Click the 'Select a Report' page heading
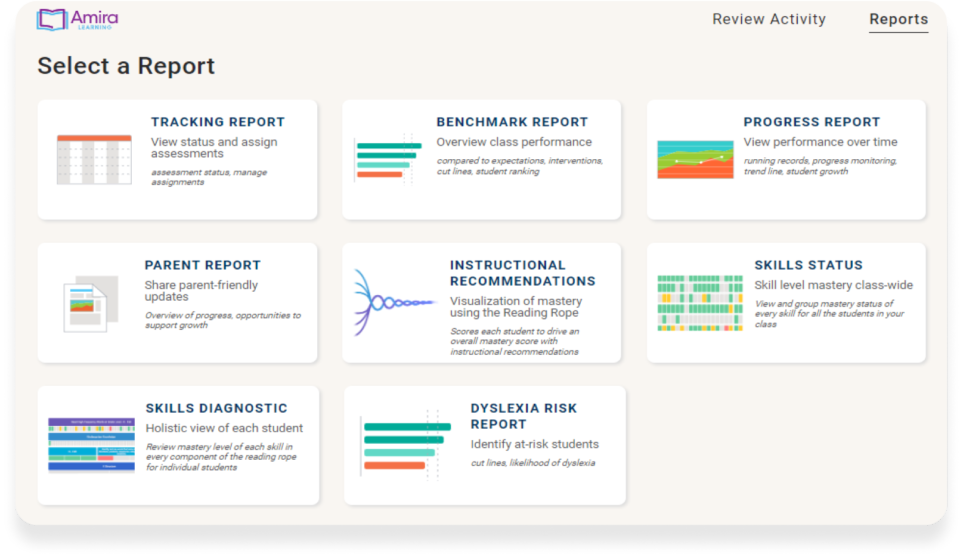960x557 pixels. point(126,65)
